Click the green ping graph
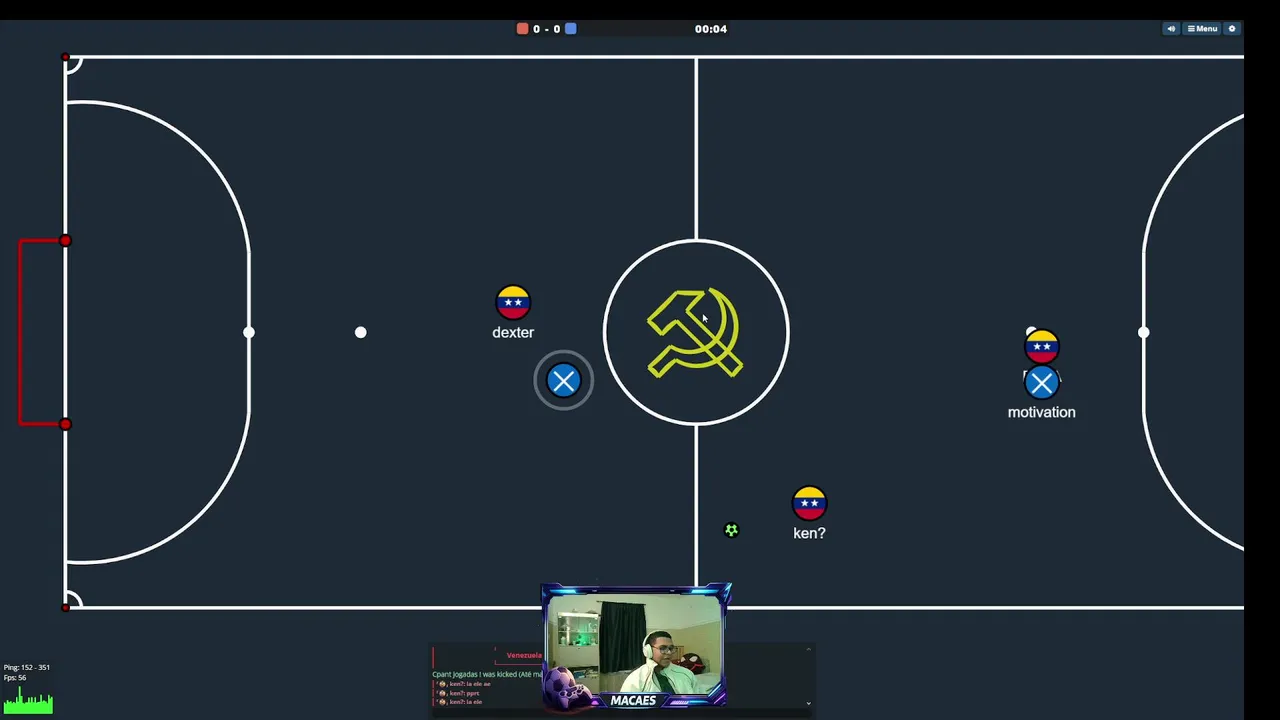The width and height of the screenshot is (1280, 720). [28, 700]
